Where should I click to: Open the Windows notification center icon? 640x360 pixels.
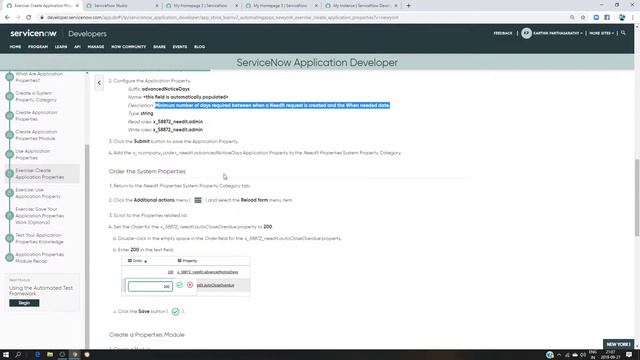coord(629,355)
